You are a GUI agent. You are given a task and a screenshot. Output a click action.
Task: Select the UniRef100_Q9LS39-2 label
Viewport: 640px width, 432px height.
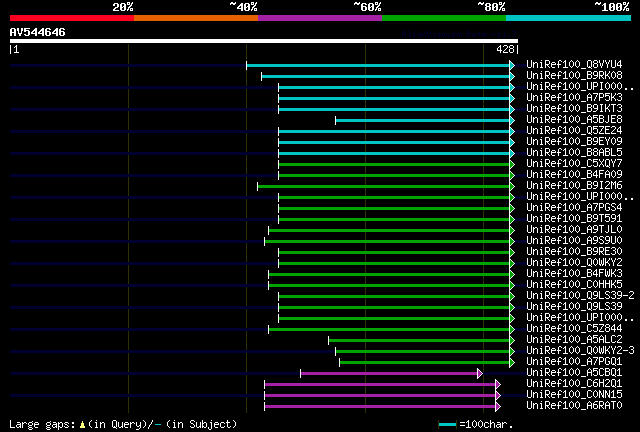point(580,295)
